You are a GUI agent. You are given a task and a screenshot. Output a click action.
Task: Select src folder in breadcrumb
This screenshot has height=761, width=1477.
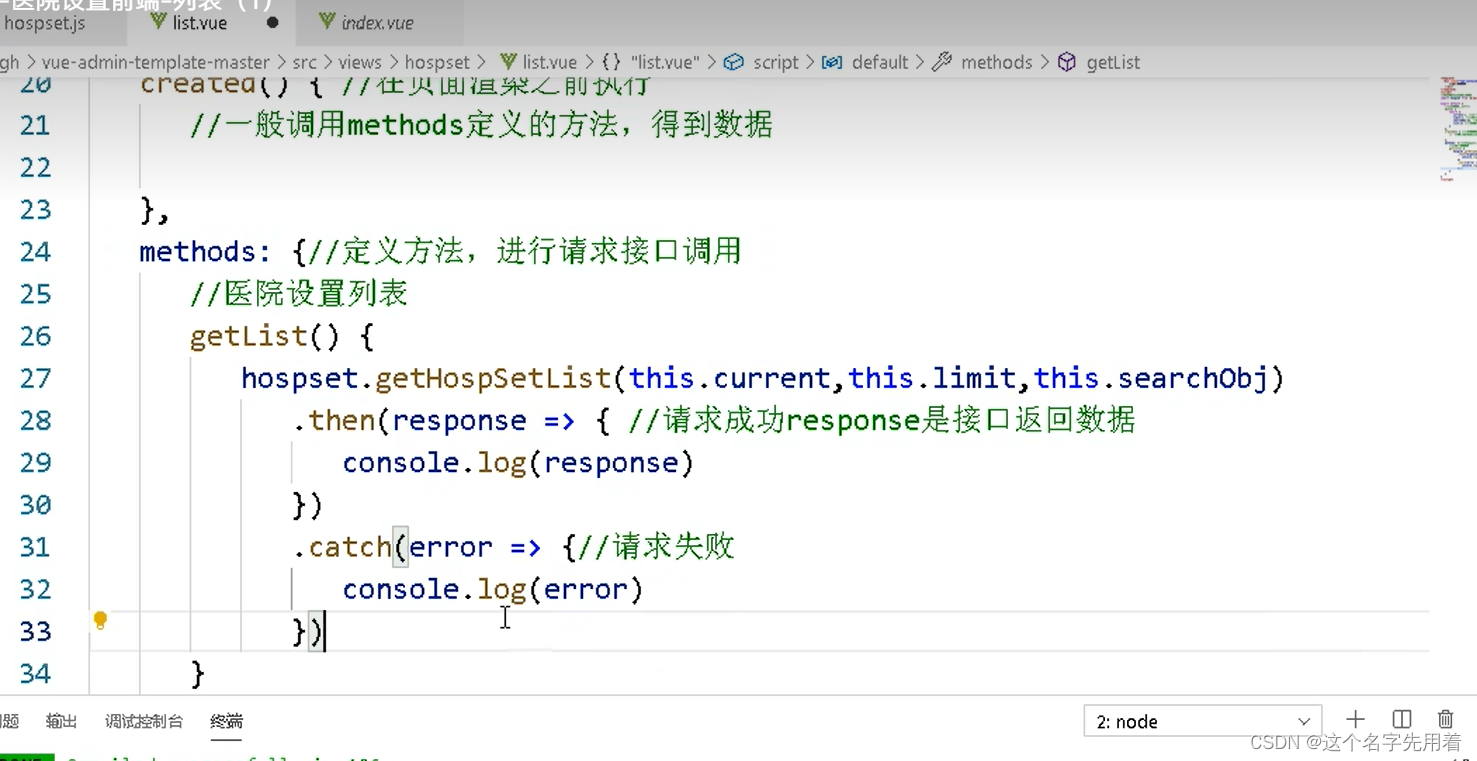tap(305, 62)
